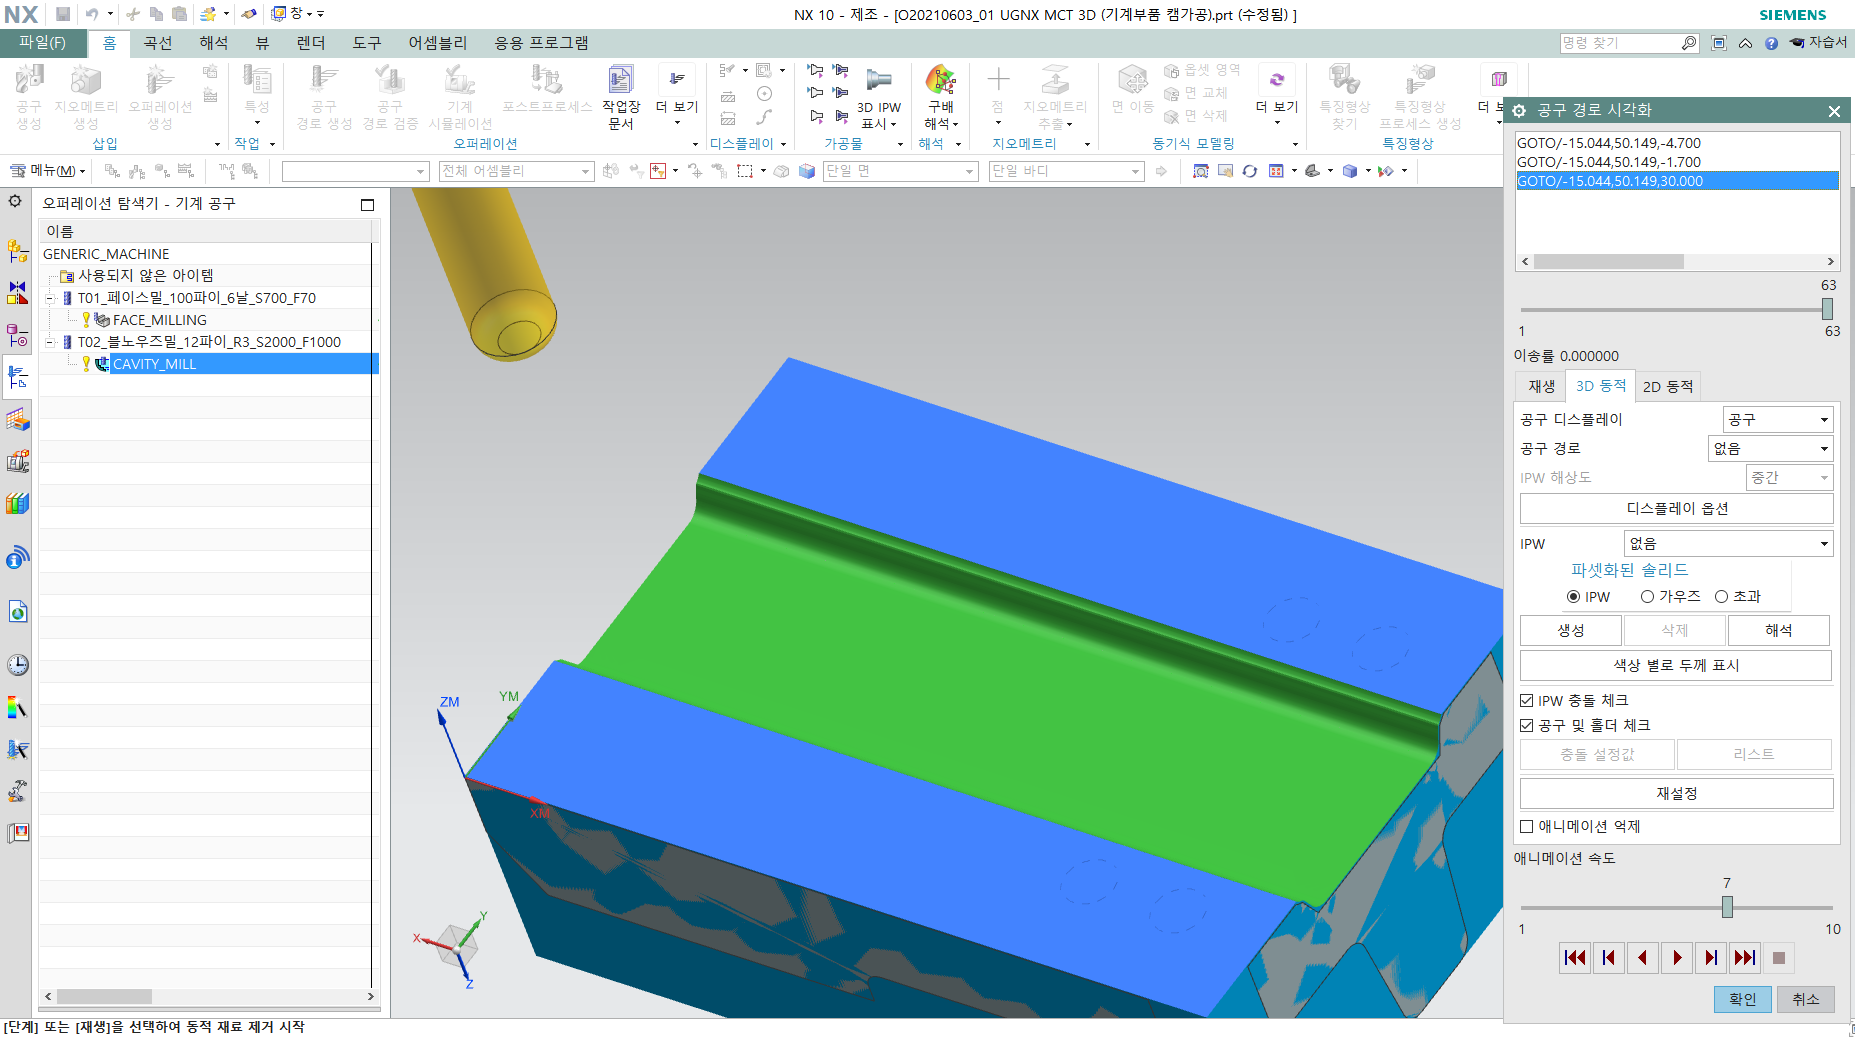Click the 공구 생성 create tool icon
The width and height of the screenshot is (1855, 1037).
pyautogui.click(x=29, y=82)
